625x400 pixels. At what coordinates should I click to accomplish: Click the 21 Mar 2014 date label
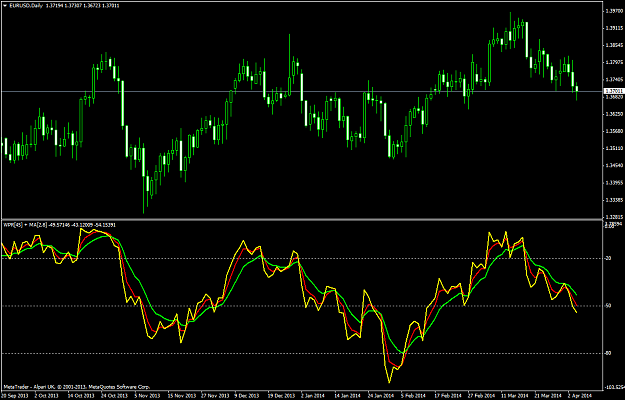(547, 396)
